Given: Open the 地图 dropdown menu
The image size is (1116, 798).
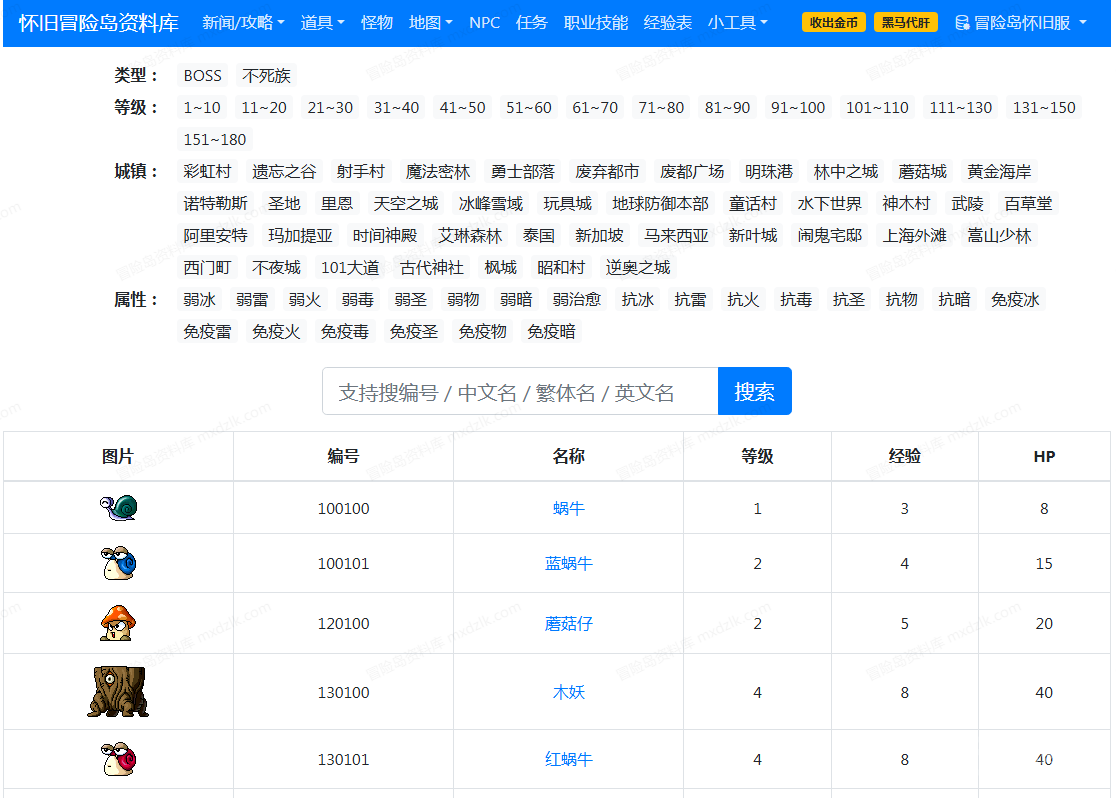Looking at the screenshot, I should coord(431,23).
